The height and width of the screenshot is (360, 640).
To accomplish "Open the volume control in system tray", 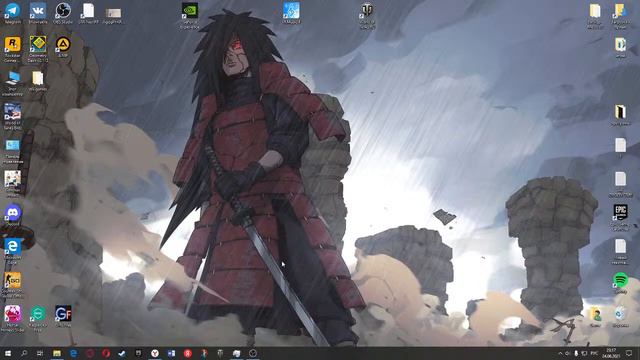I will (x=567, y=353).
